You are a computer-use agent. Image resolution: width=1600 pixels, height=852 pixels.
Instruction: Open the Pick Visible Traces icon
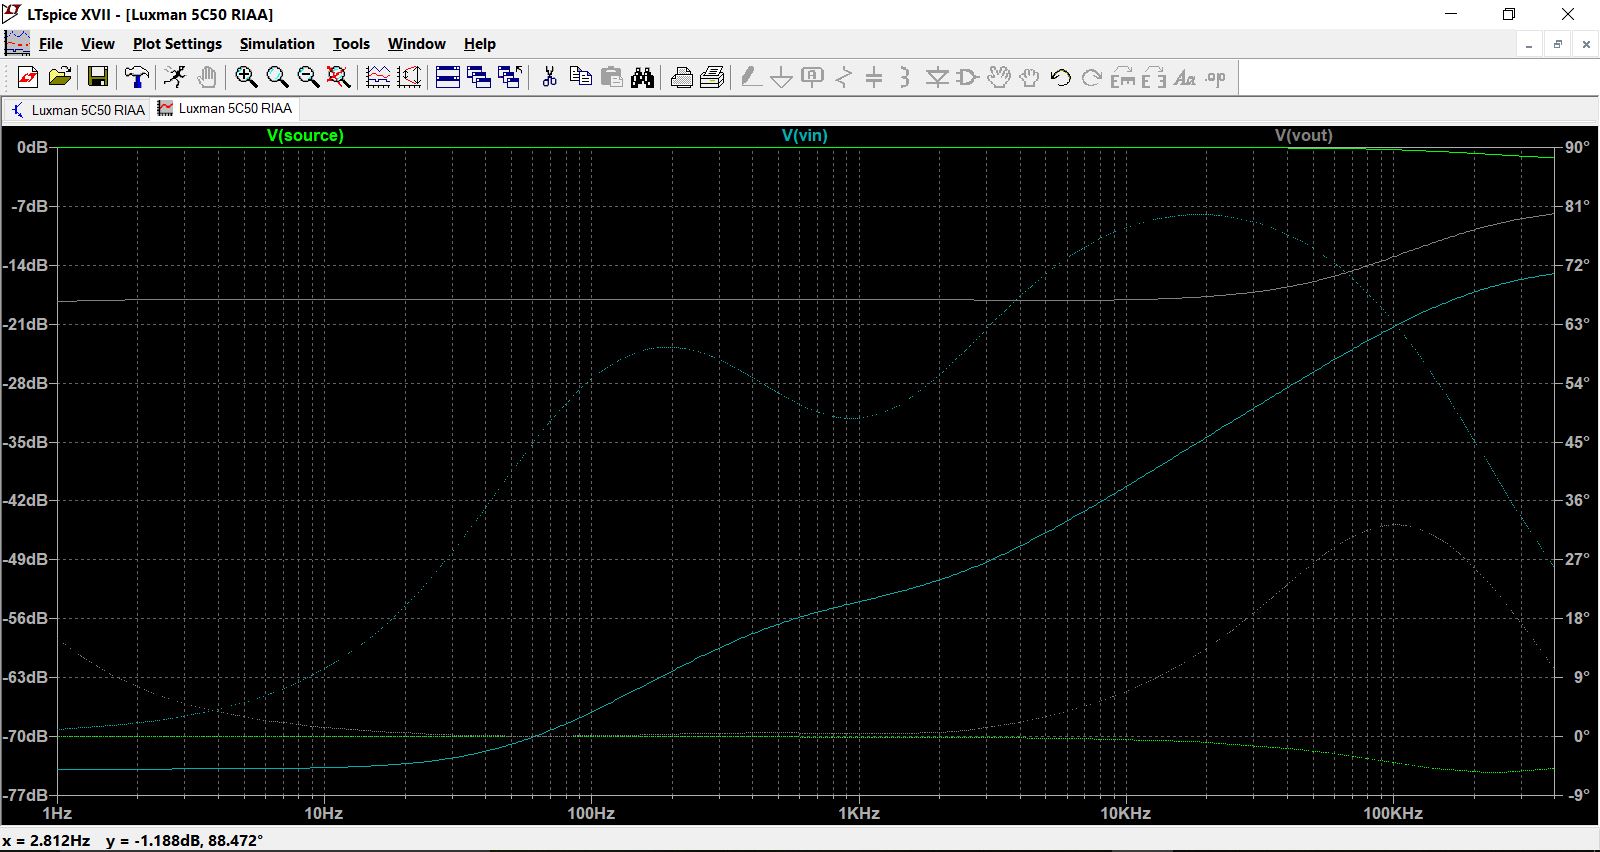pyautogui.click(x=378, y=77)
